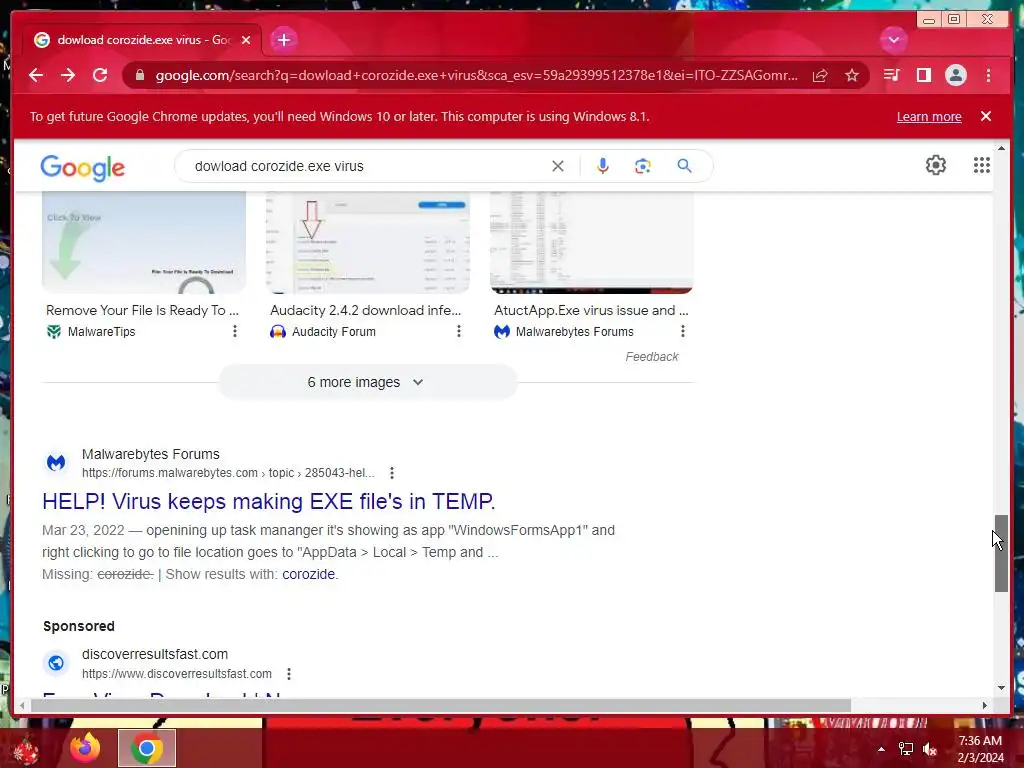The width and height of the screenshot is (1024, 768).
Task: Go forward with the browser forward arrow
Action: pyautogui.click(x=68, y=75)
